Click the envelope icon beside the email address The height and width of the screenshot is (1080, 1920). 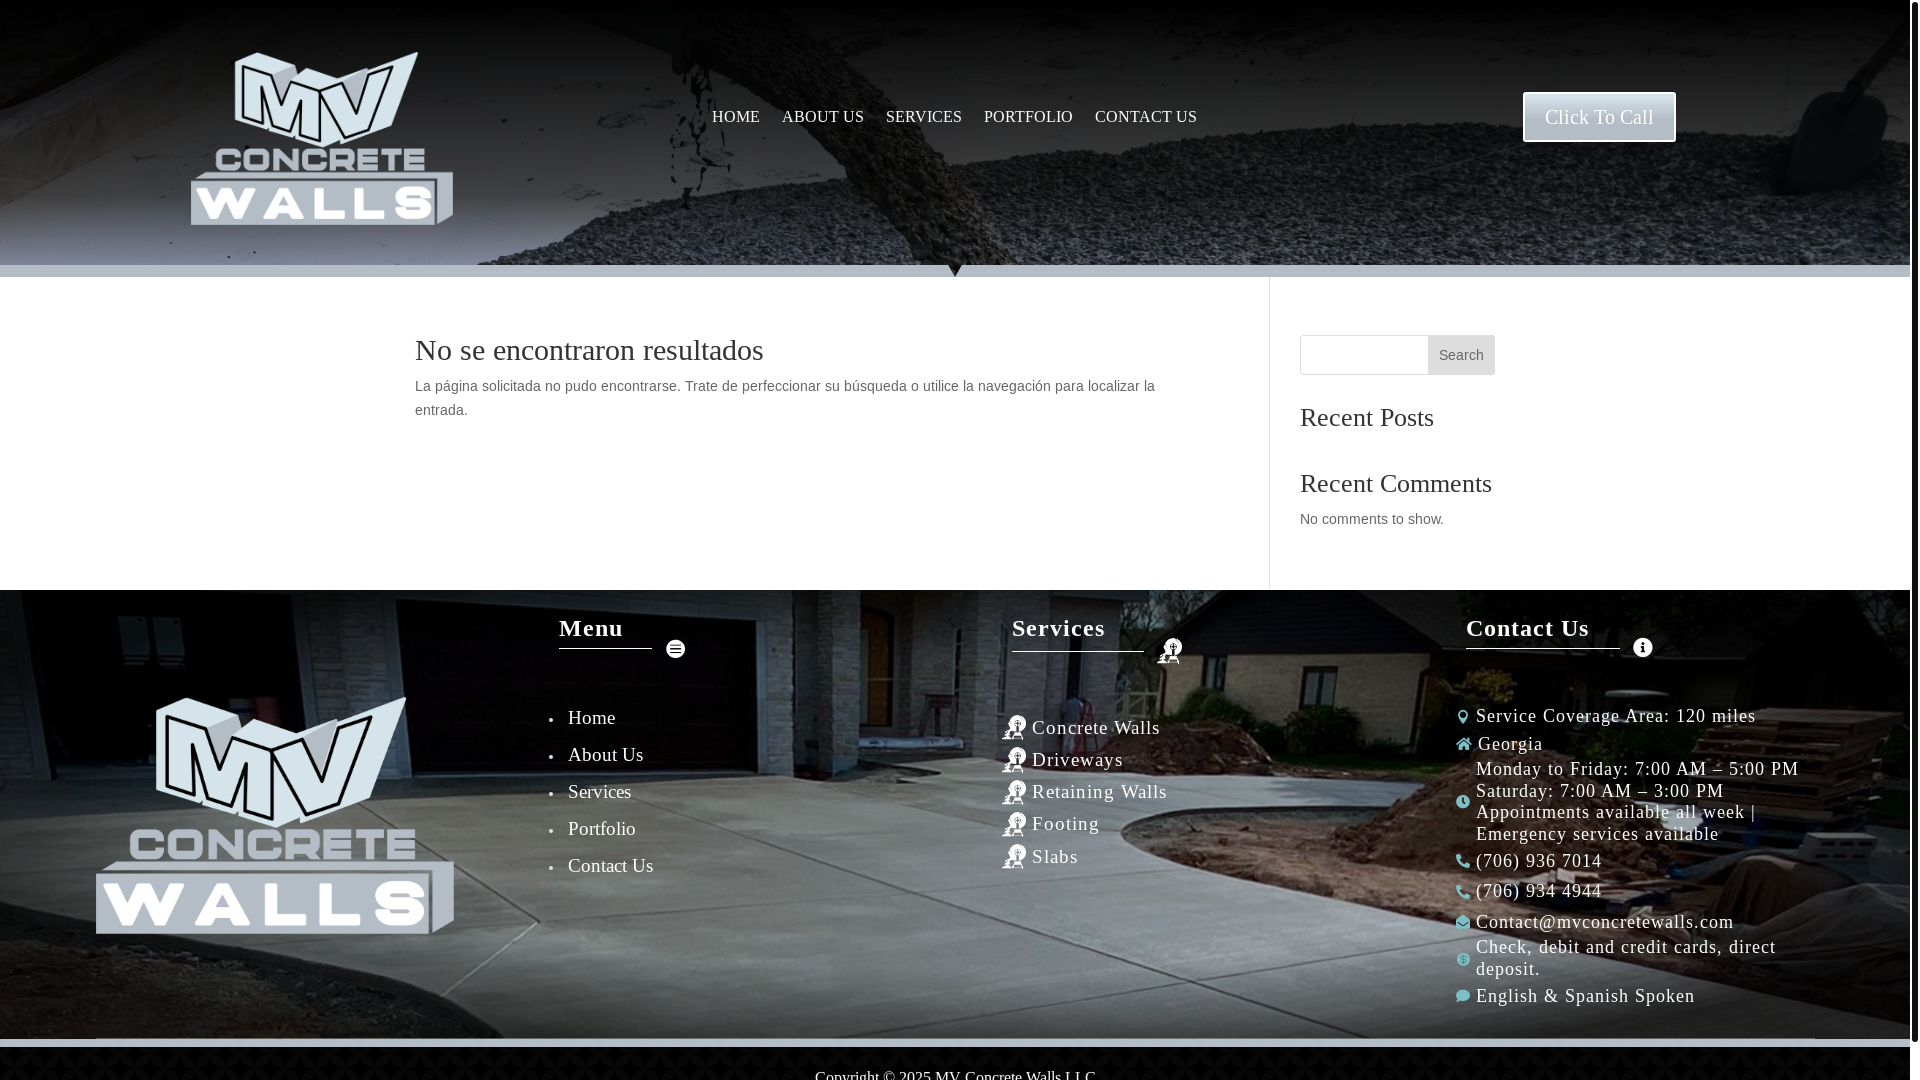point(1463,922)
